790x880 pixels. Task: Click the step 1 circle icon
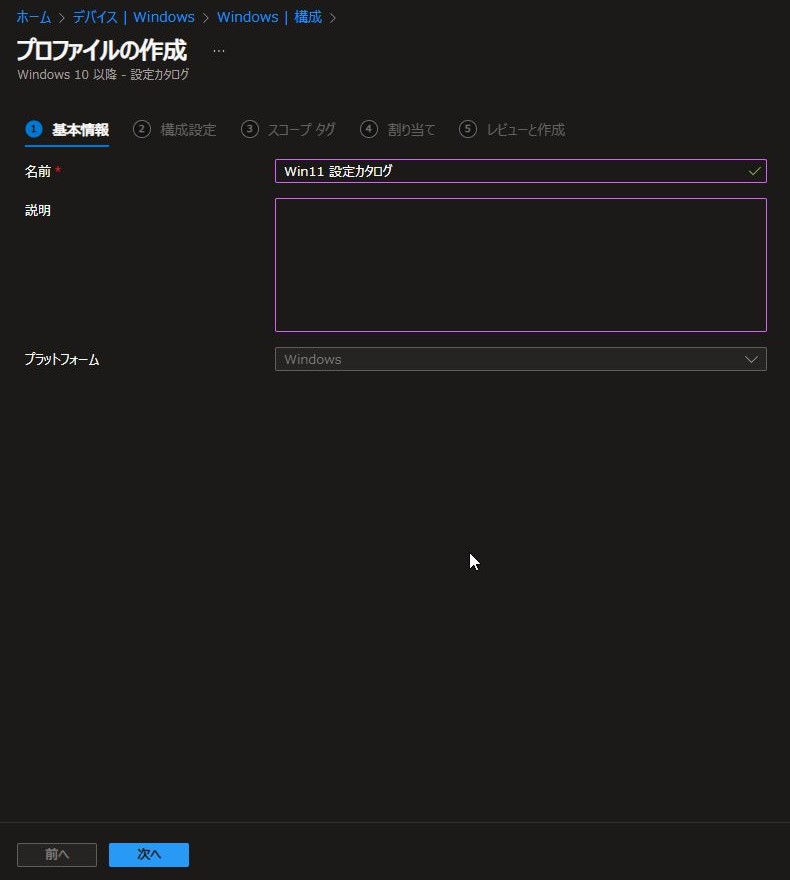[x=34, y=129]
